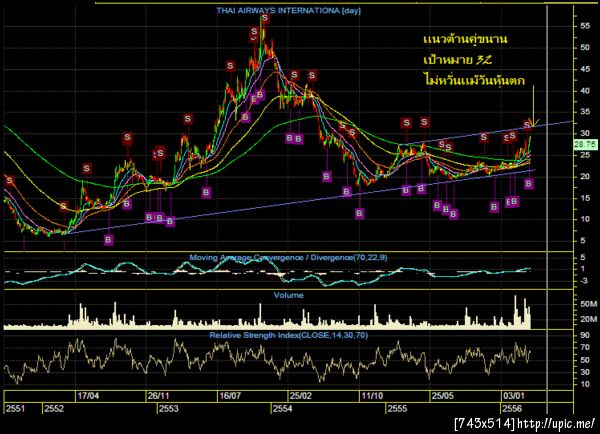This screenshot has width=600, height=434.
Task: Jump to year 2553 on timeline
Action: click(x=169, y=408)
